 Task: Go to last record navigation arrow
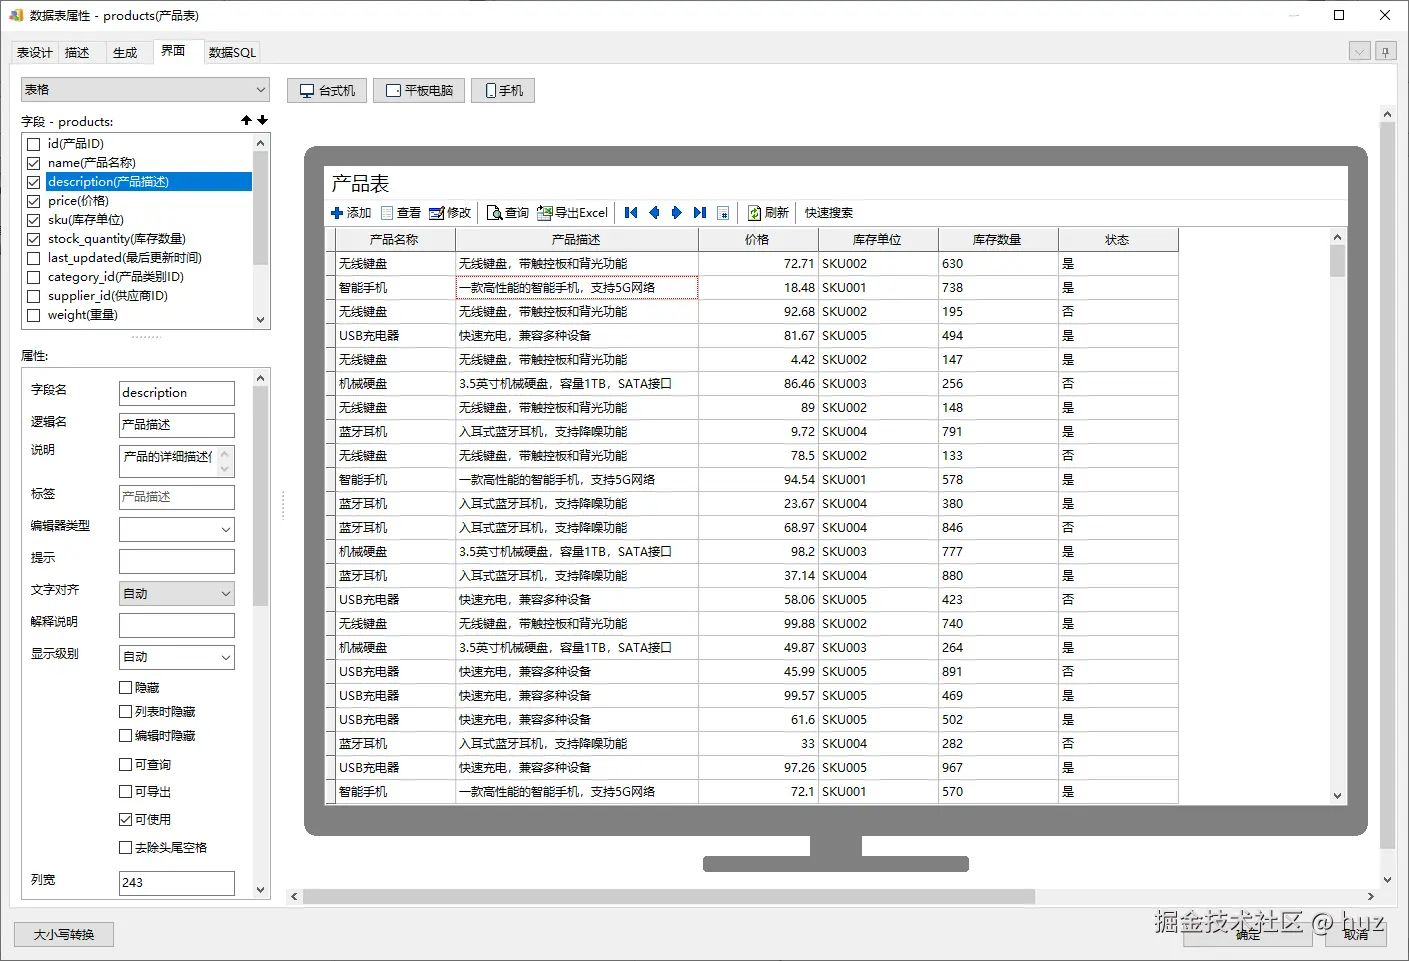pyautogui.click(x=700, y=213)
